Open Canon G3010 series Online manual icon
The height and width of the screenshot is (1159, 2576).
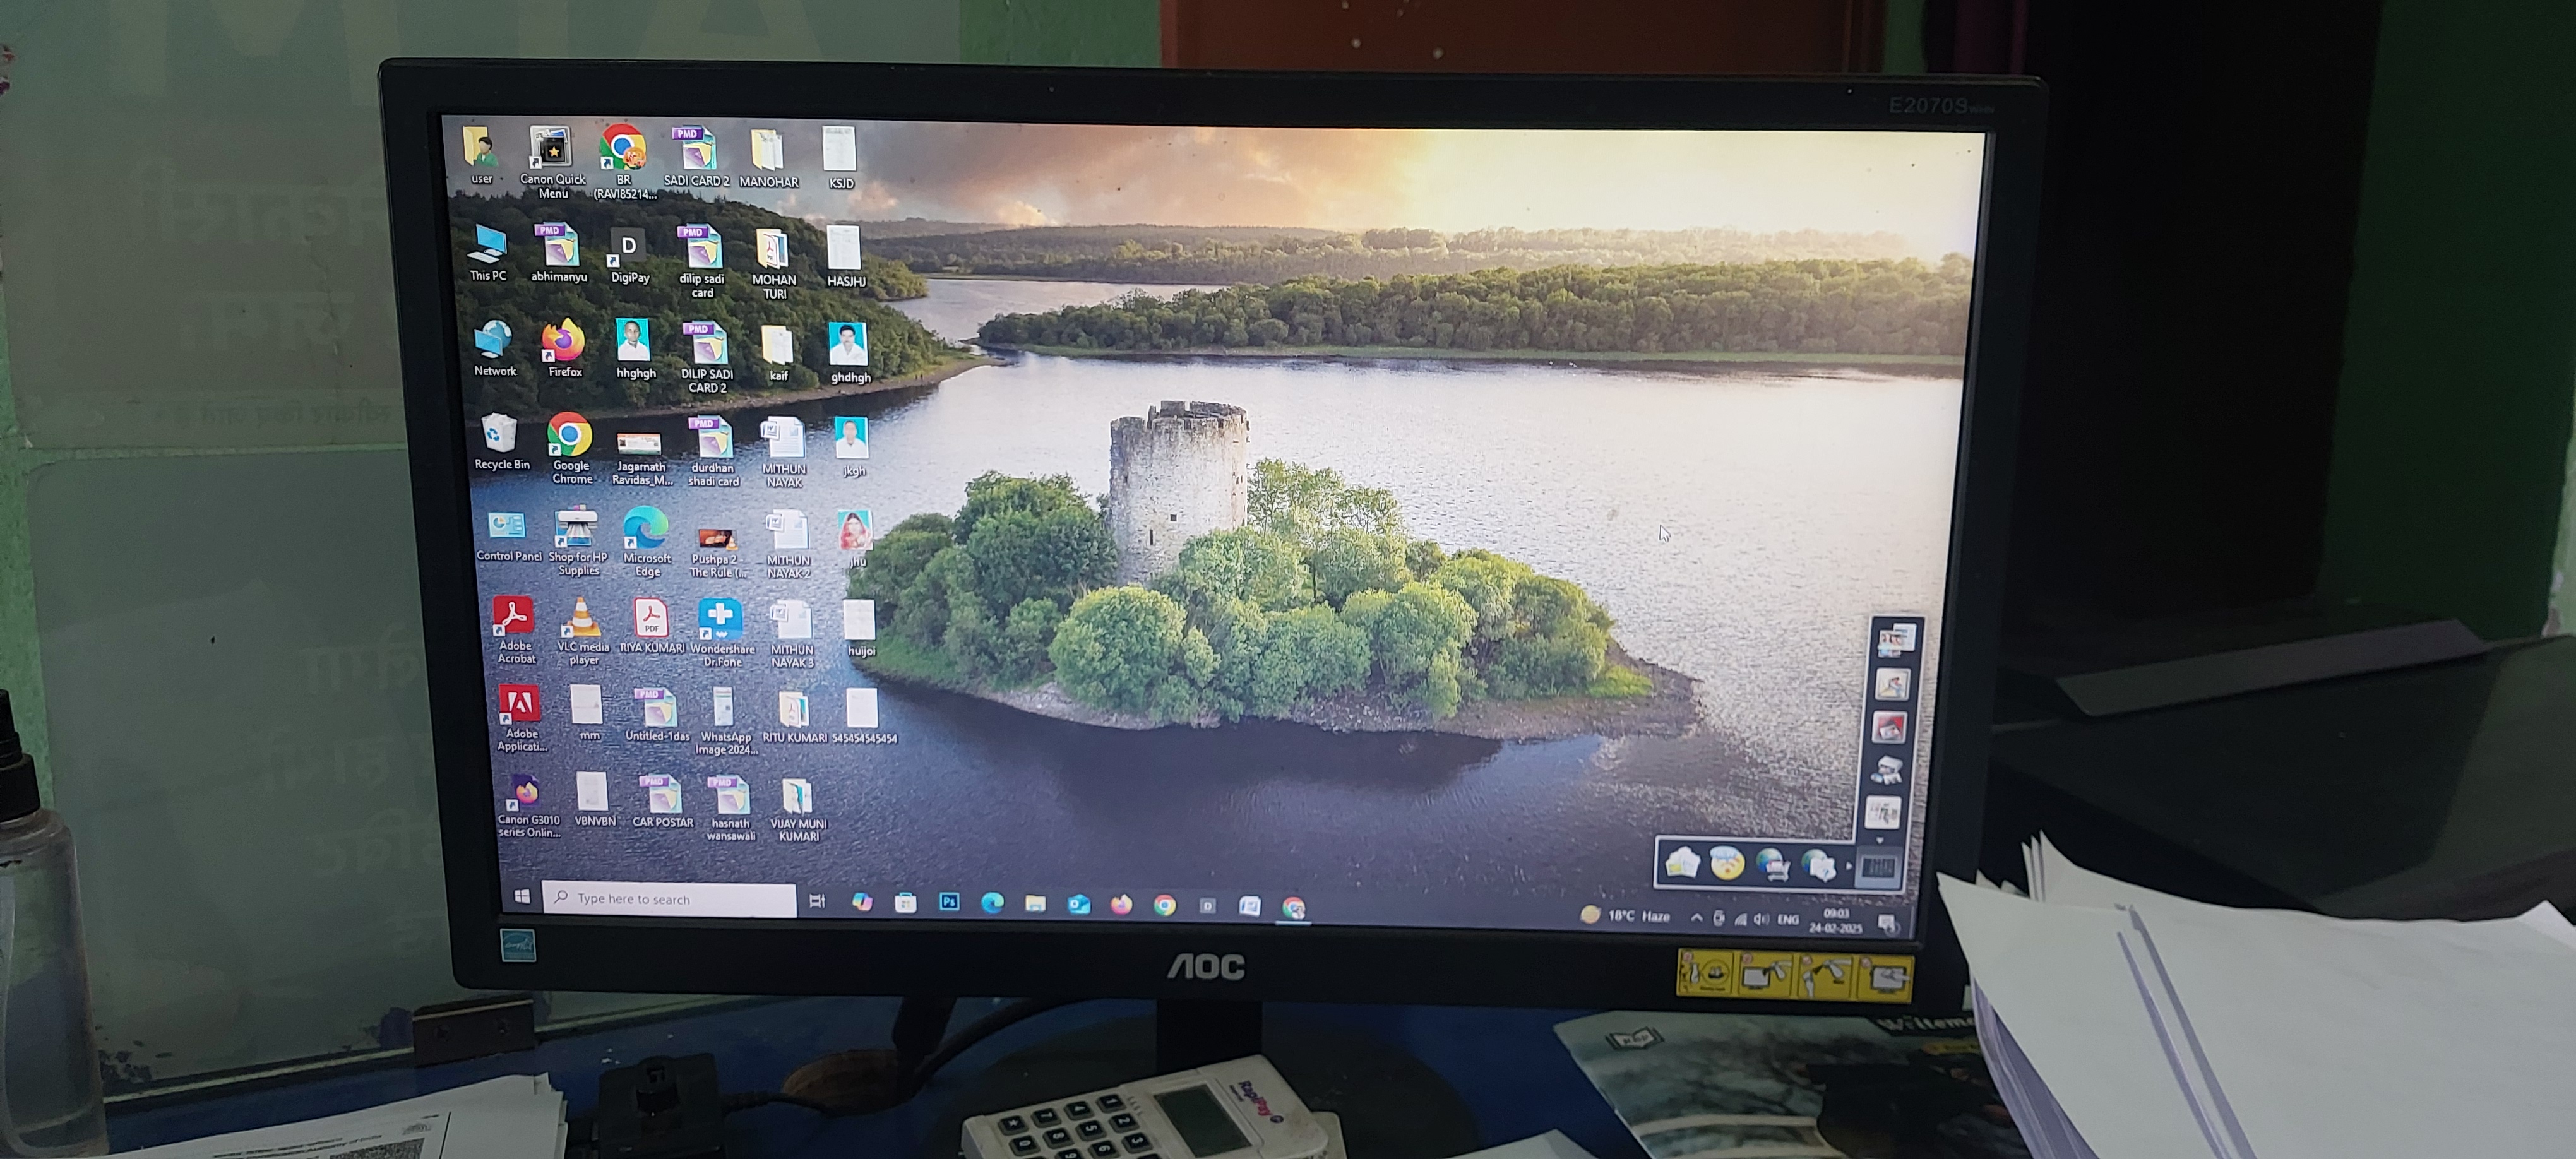click(529, 805)
